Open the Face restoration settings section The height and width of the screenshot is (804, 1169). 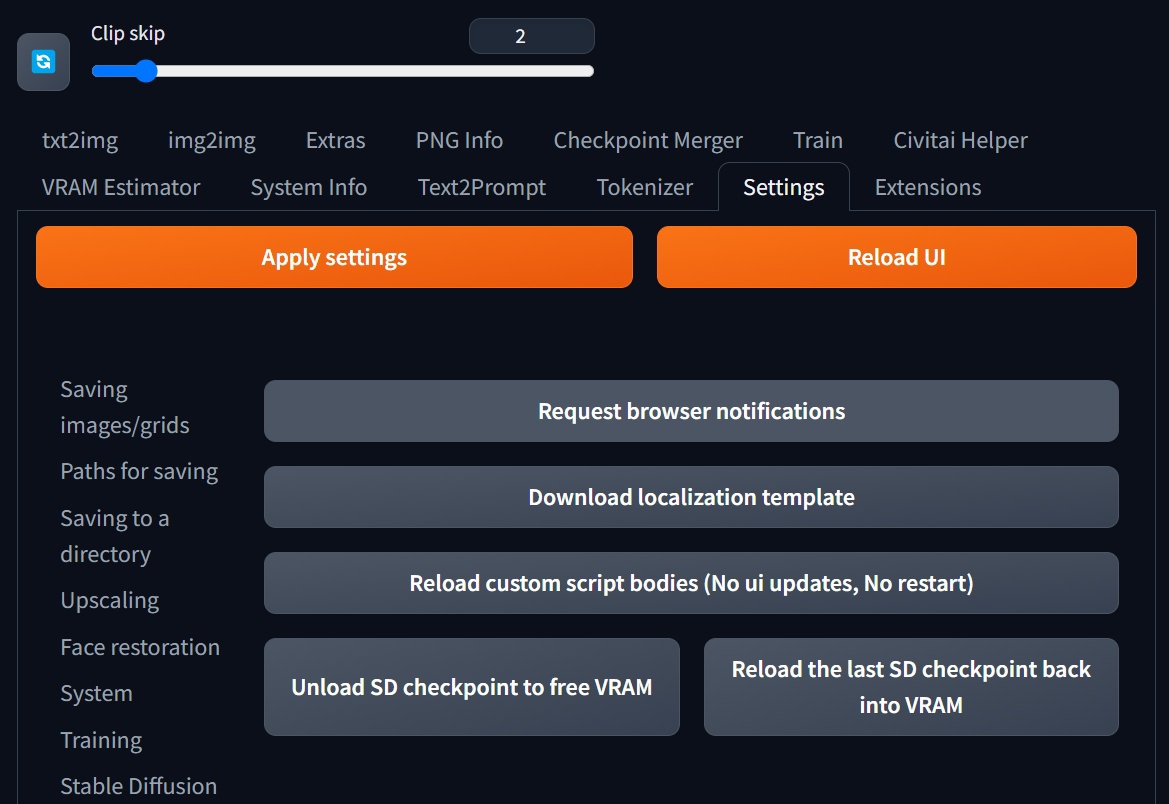click(x=139, y=647)
